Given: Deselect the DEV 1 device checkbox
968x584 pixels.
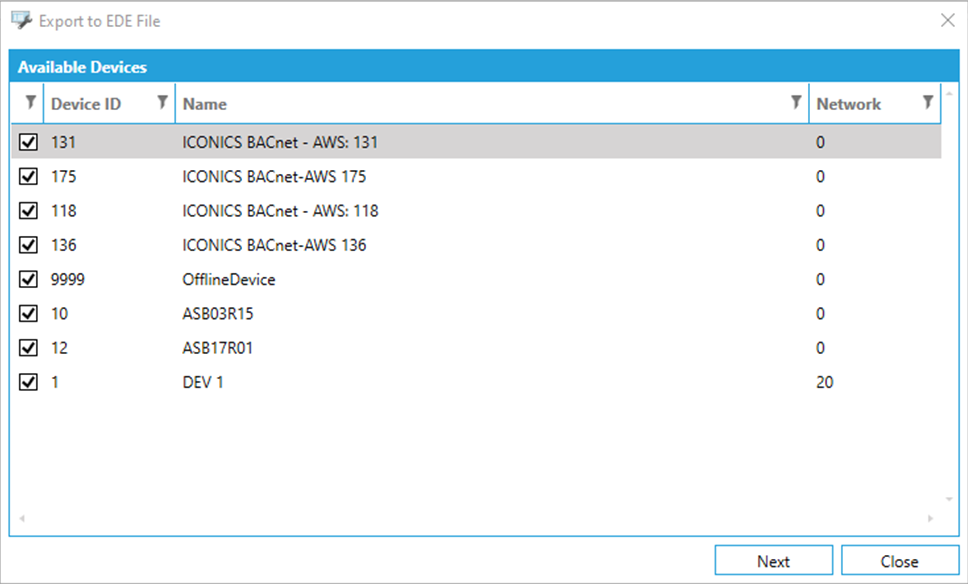Looking at the screenshot, I should pos(29,382).
